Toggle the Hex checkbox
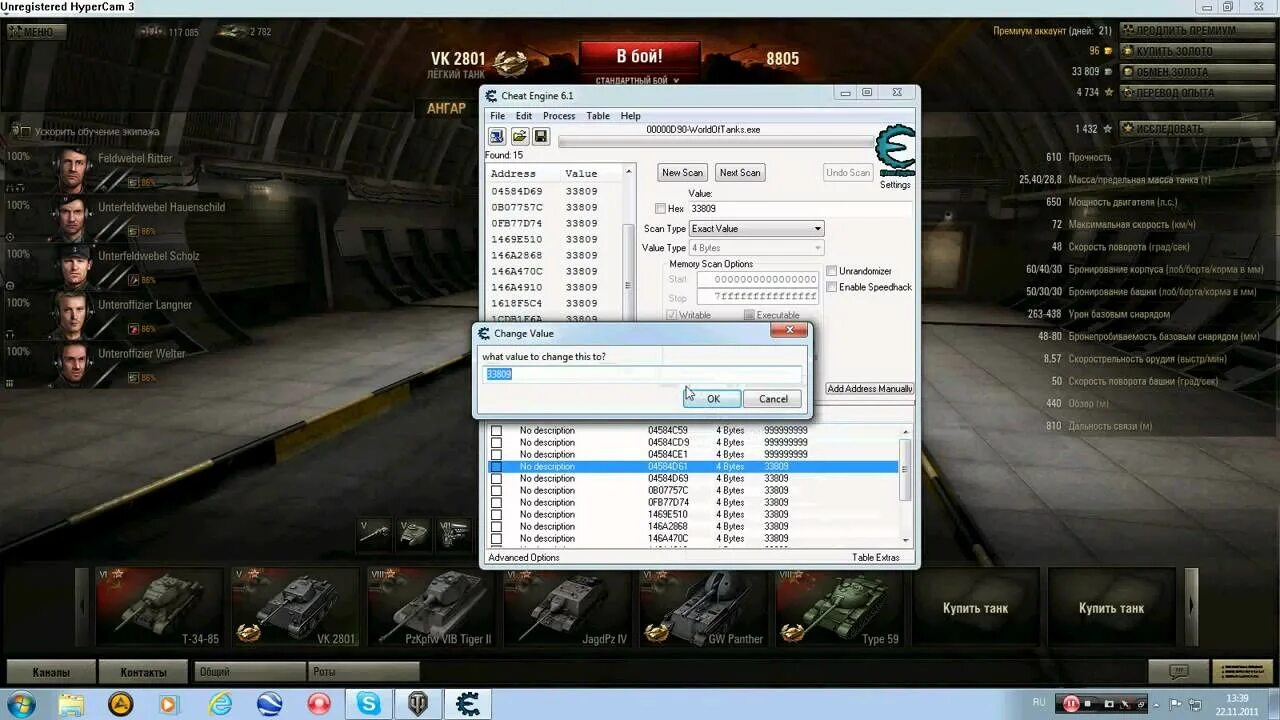Viewport: 1280px width, 720px height. click(660, 209)
